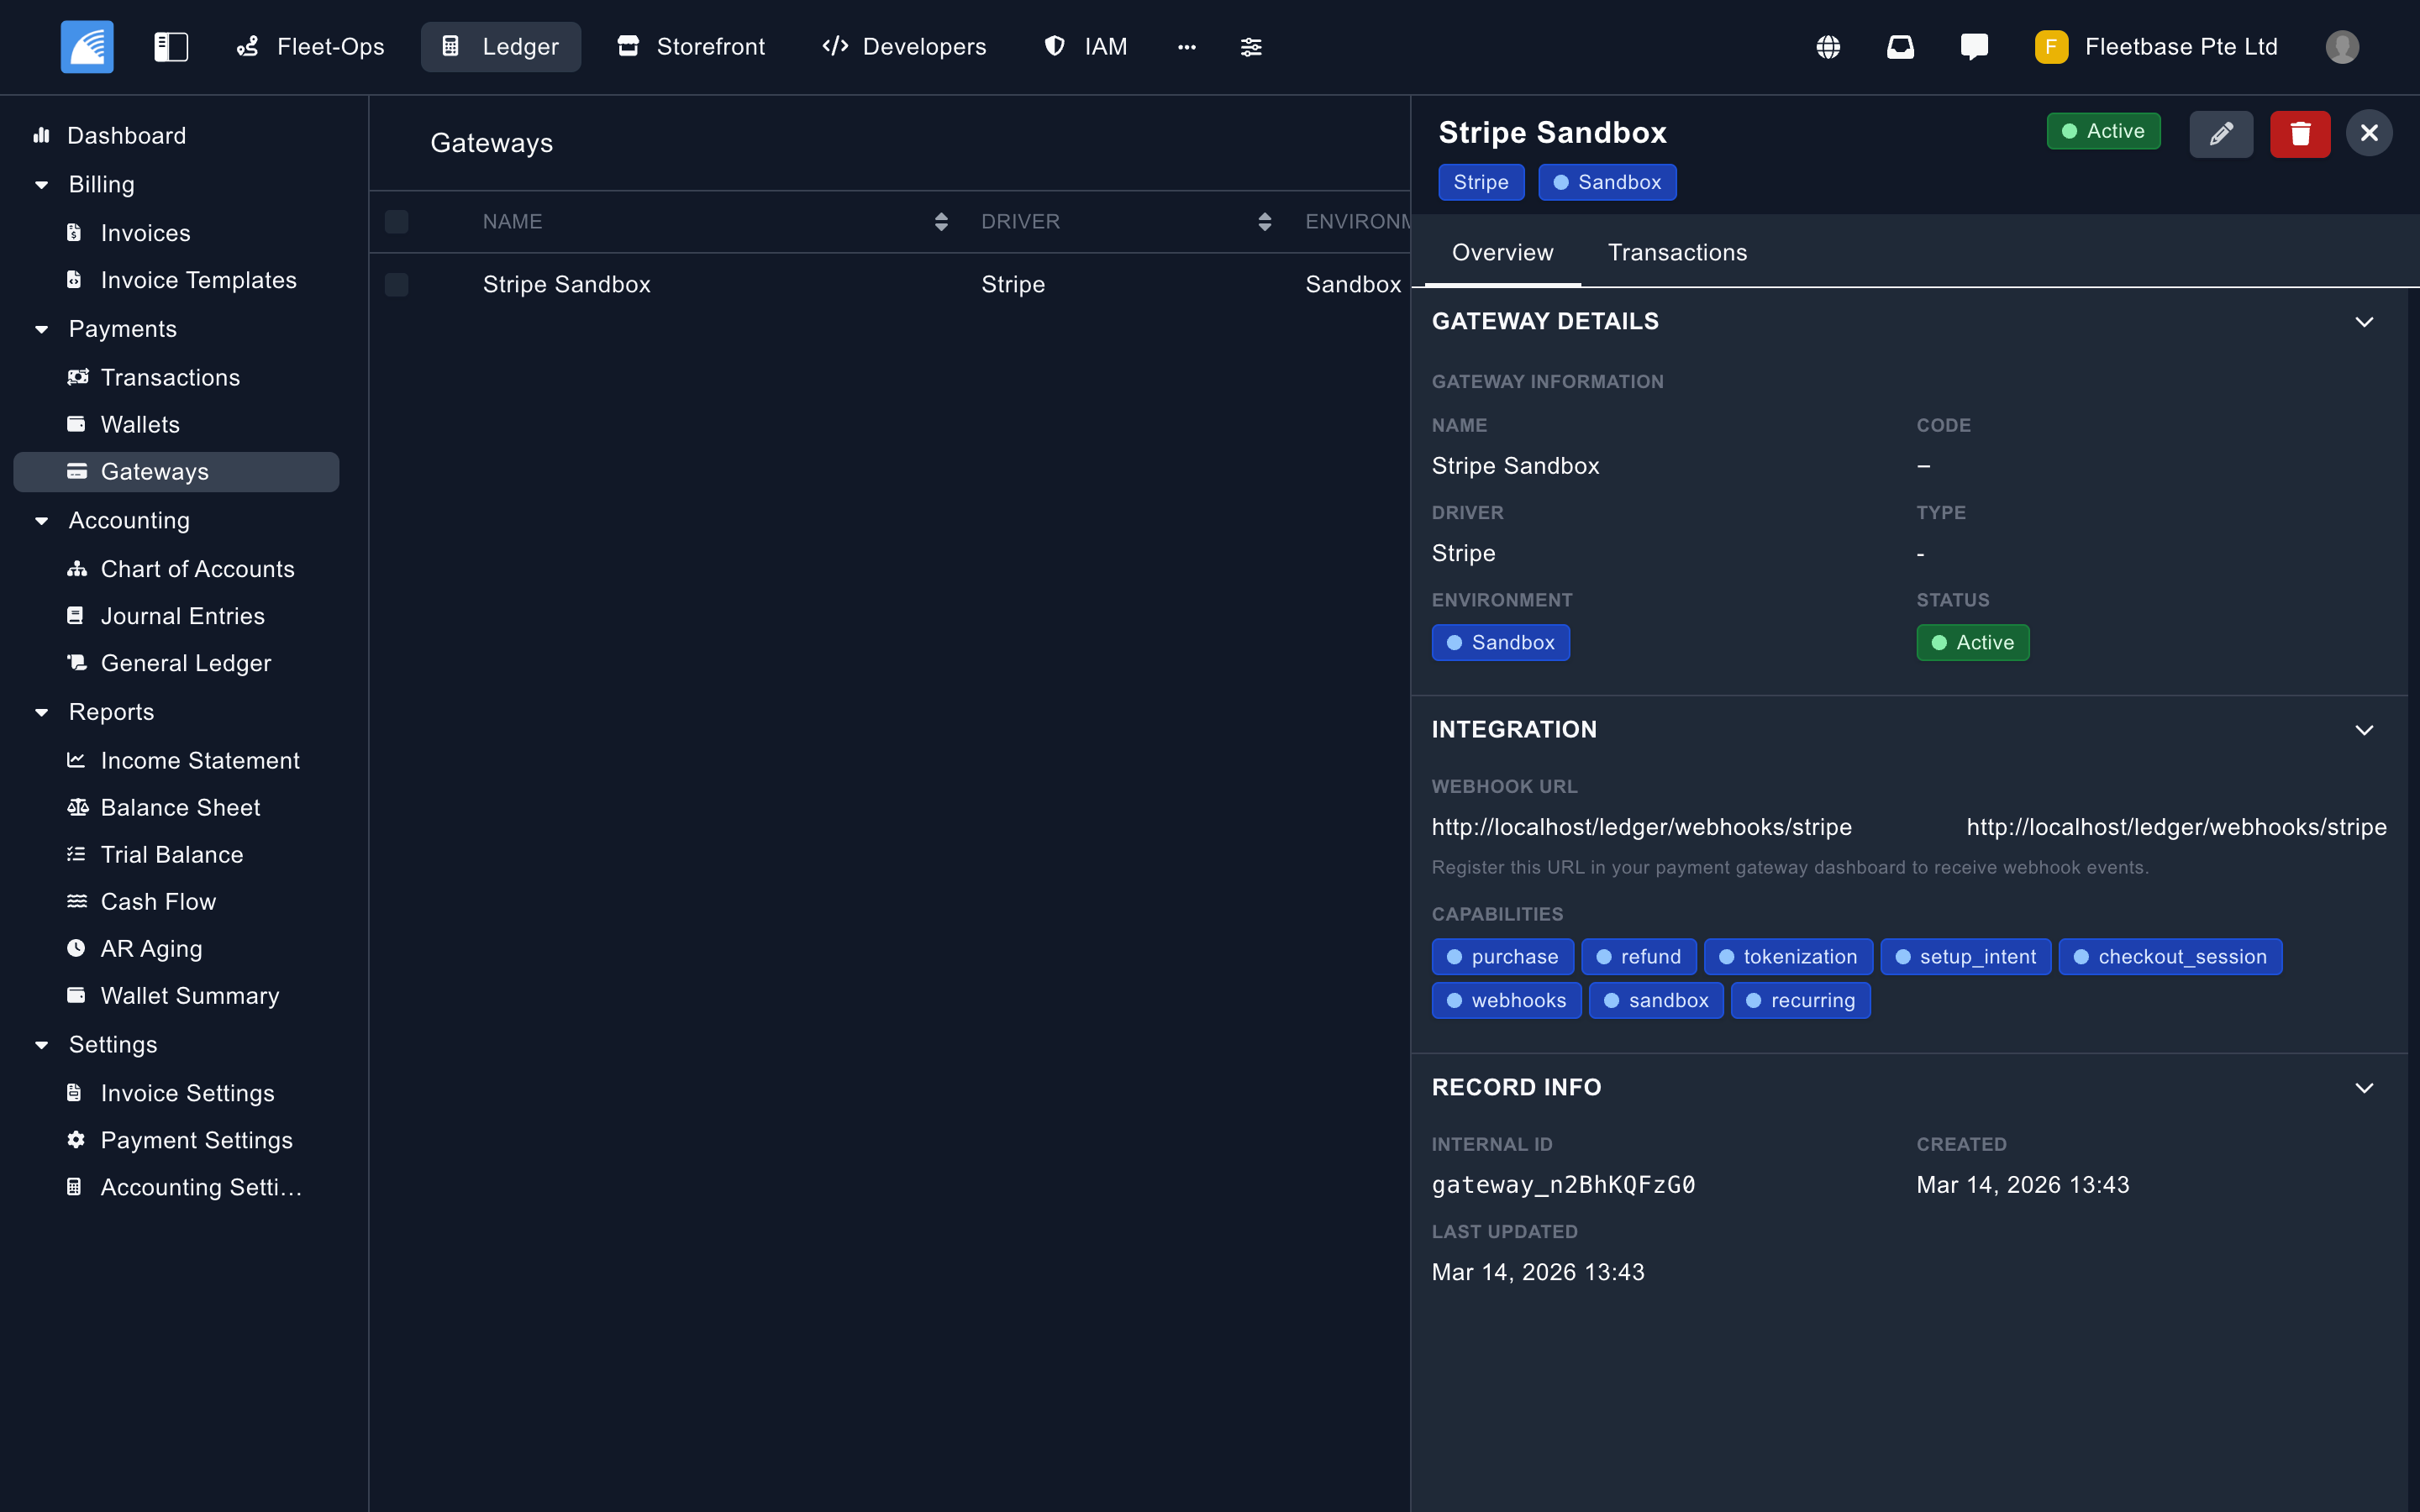Image resolution: width=2420 pixels, height=1512 pixels.
Task: Click the globe language icon
Action: point(1828,47)
